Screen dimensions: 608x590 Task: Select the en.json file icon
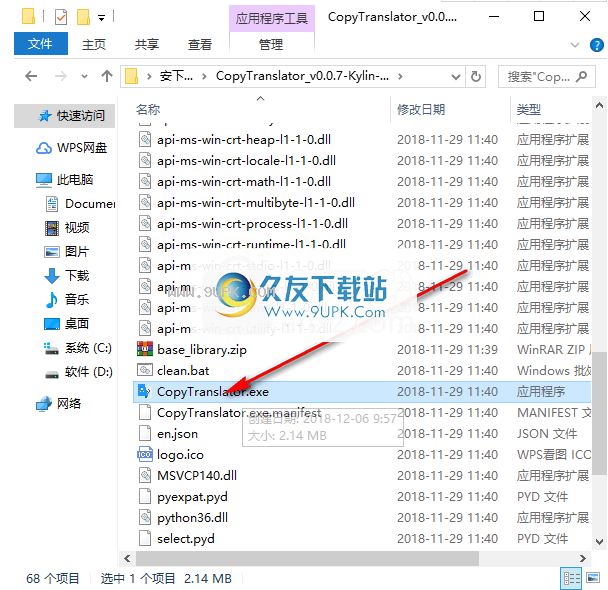click(x=145, y=433)
